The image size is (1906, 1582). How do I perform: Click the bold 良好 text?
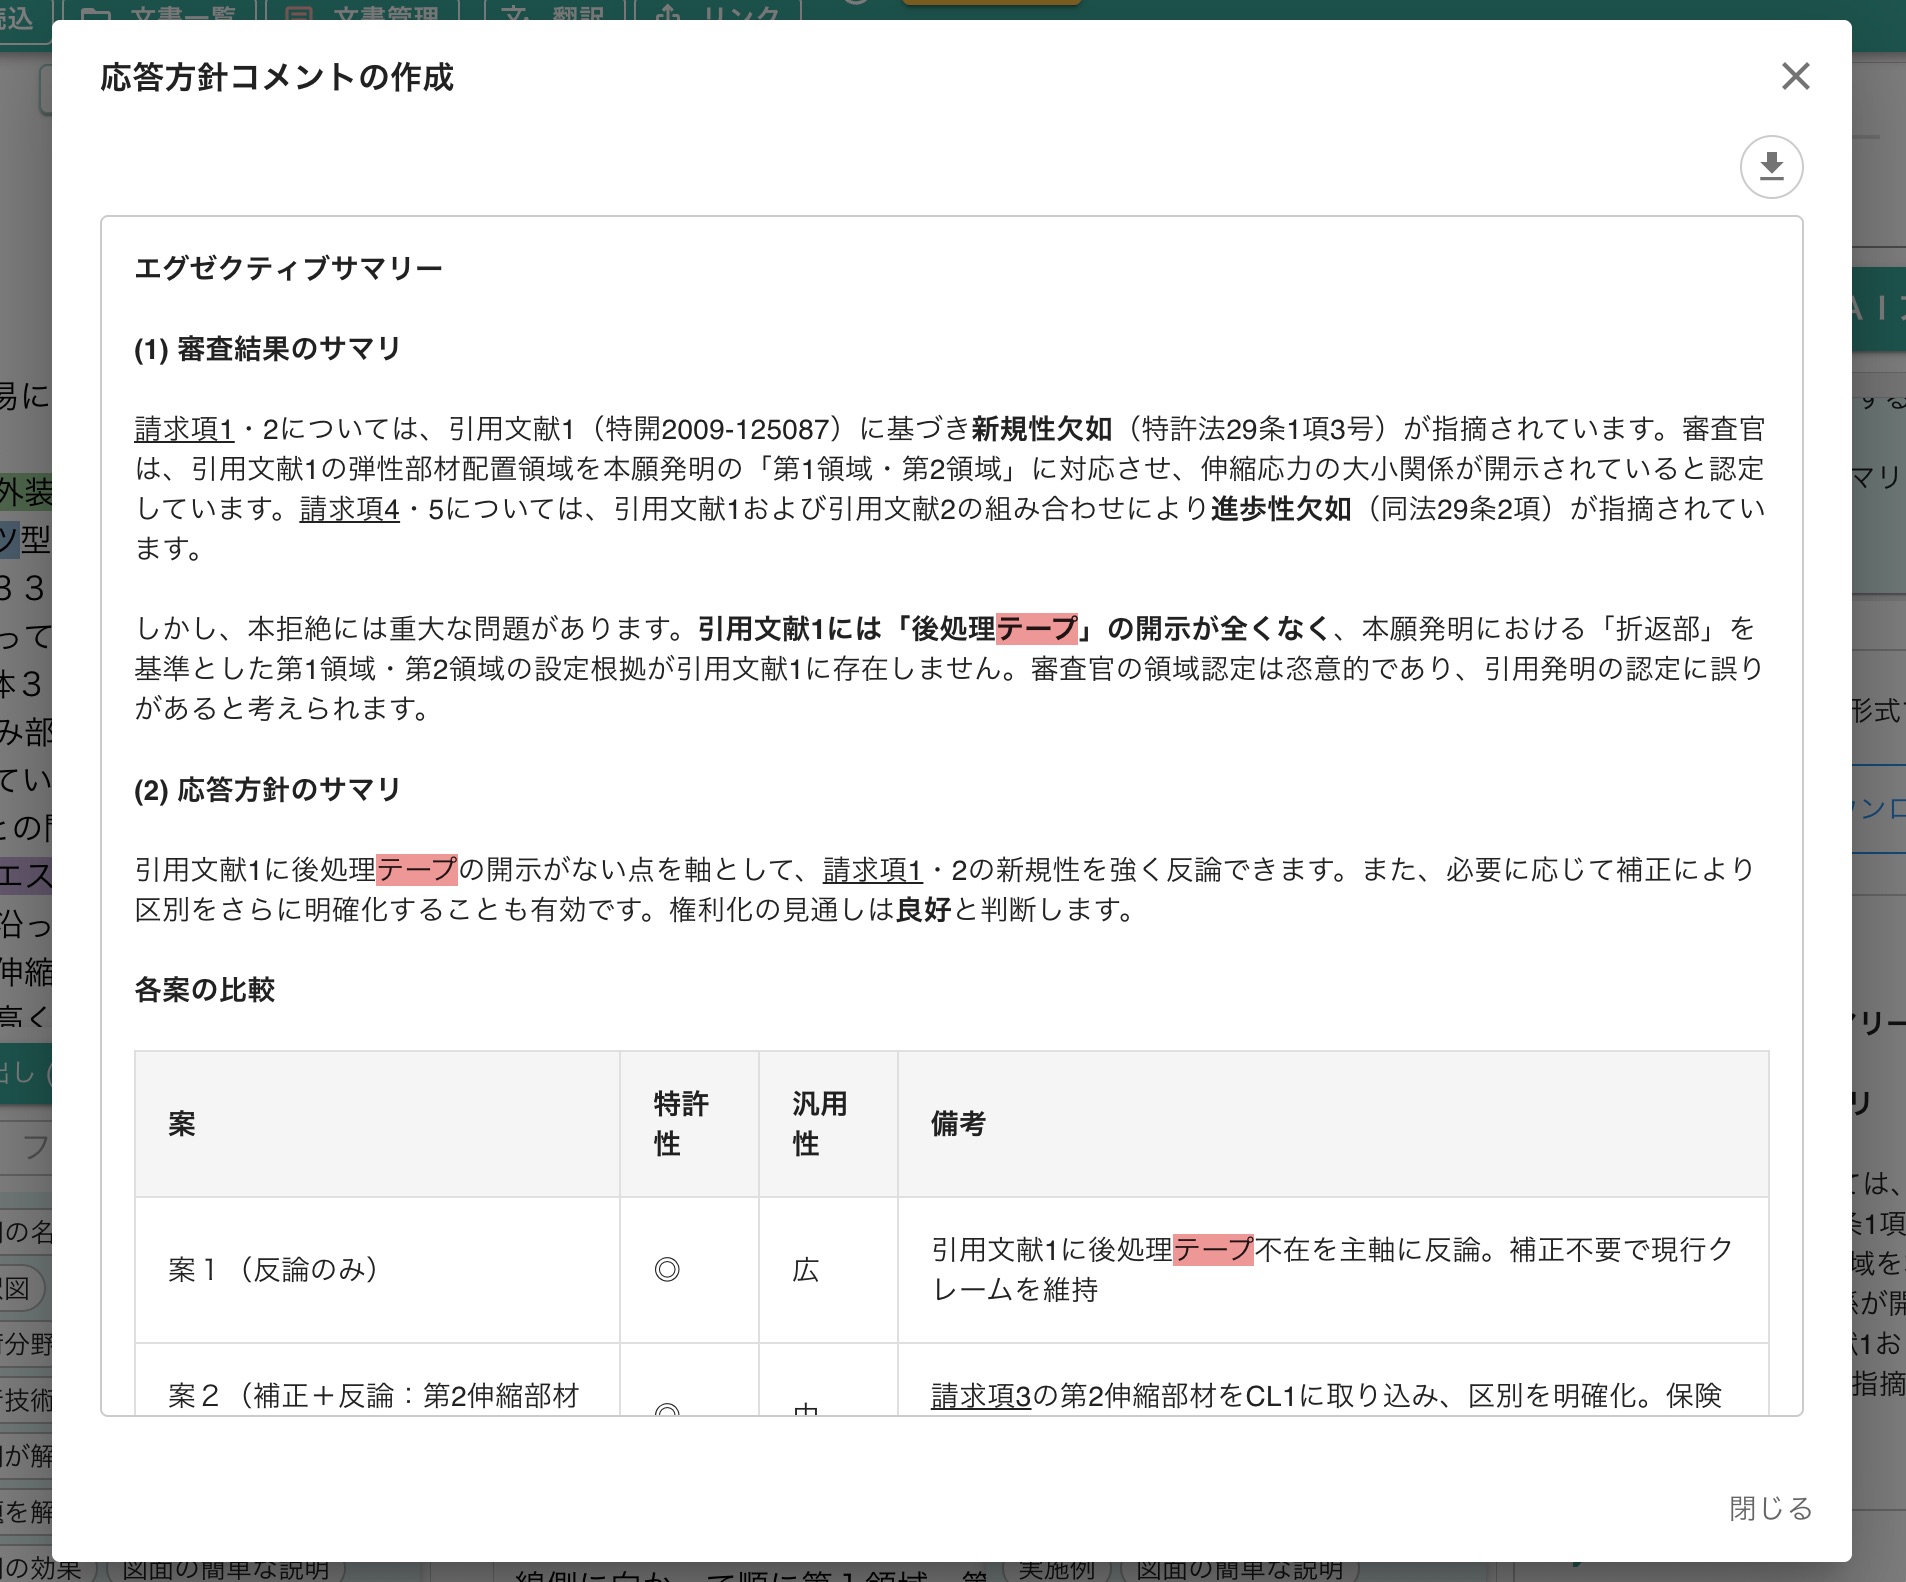click(x=923, y=910)
